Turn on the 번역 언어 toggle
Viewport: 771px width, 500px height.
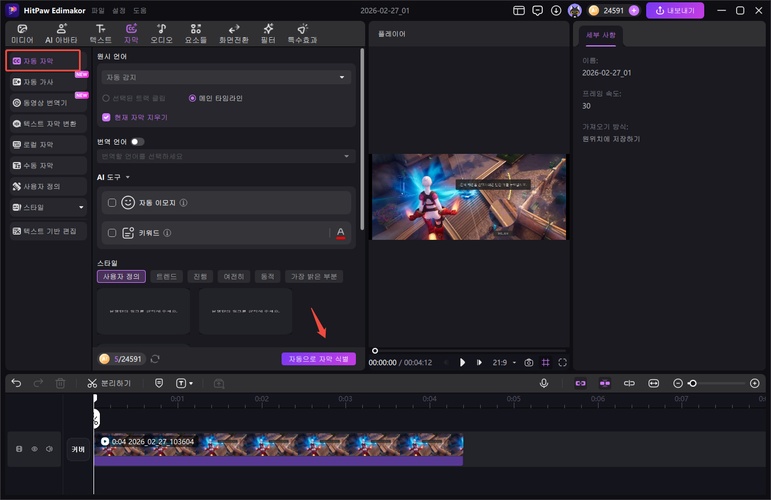tap(136, 142)
